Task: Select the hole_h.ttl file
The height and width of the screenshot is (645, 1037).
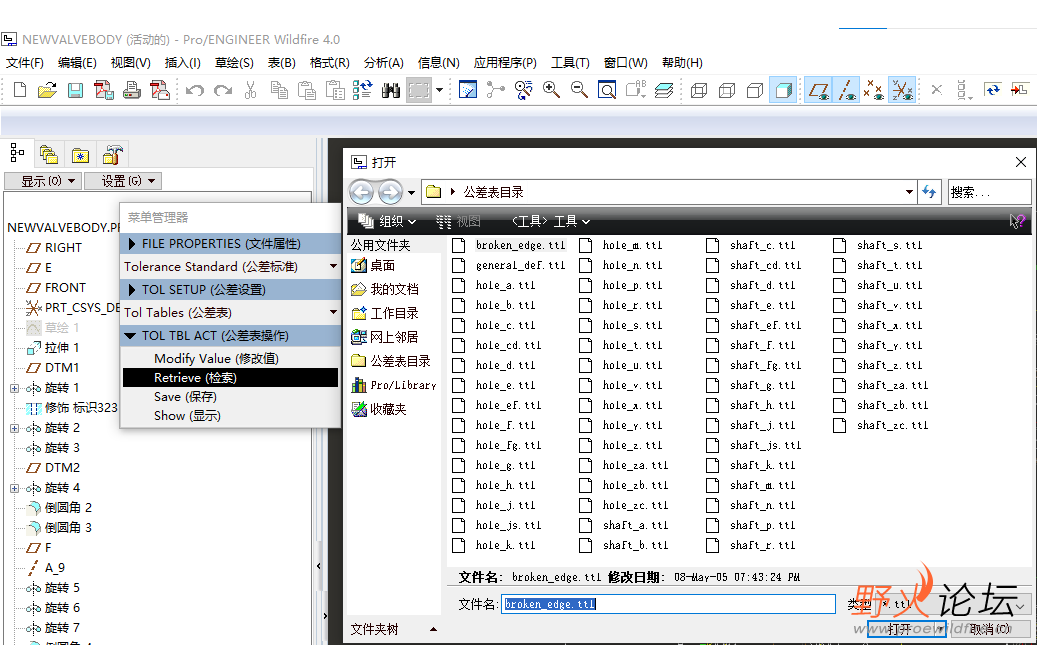Action: click(x=505, y=486)
